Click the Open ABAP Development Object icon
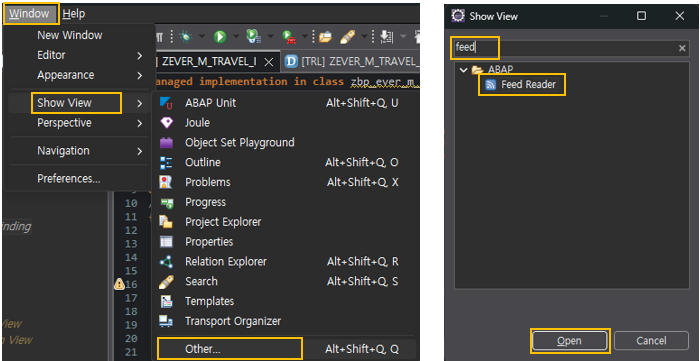 [x=325, y=37]
